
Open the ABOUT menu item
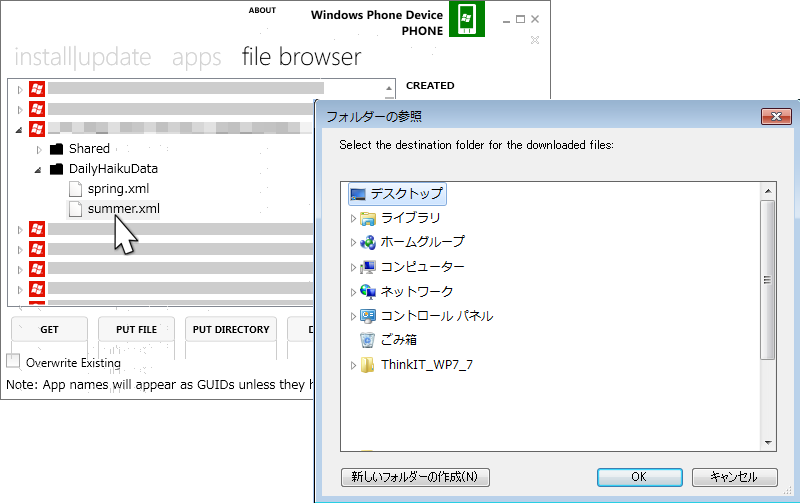[x=262, y=10]
